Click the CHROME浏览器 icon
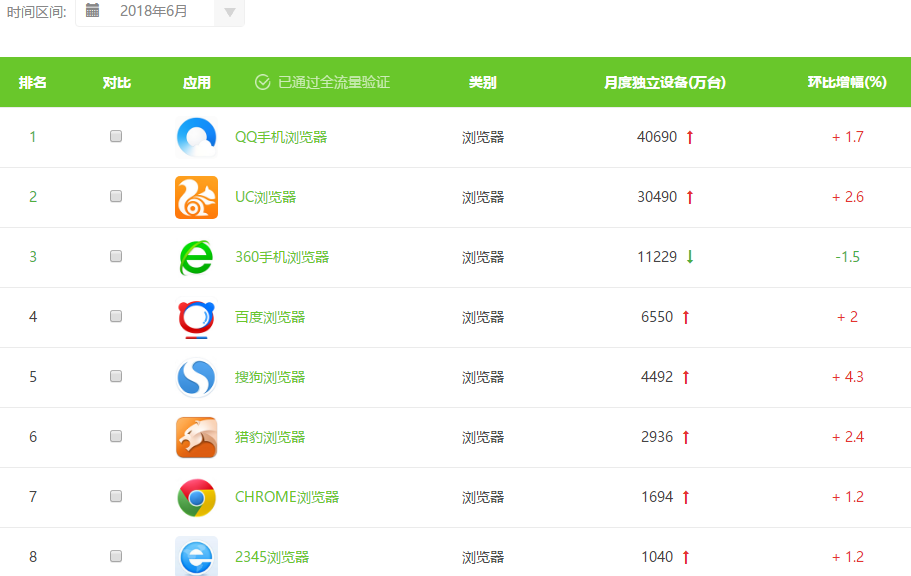 point(196,498)
